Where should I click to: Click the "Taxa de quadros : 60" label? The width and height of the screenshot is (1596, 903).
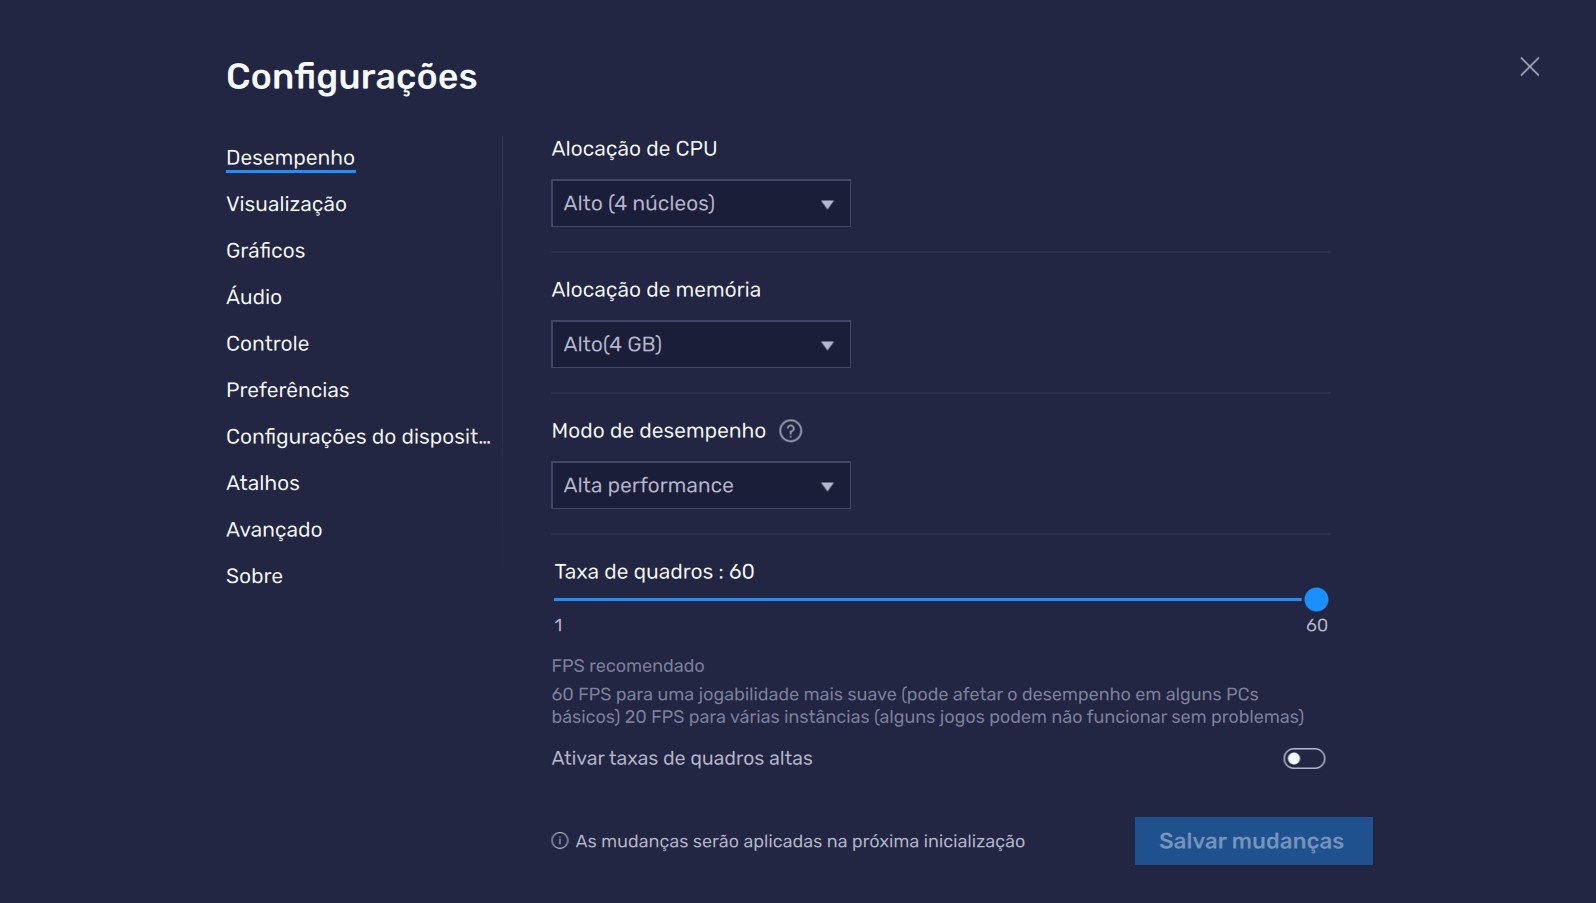coord(654,572)
